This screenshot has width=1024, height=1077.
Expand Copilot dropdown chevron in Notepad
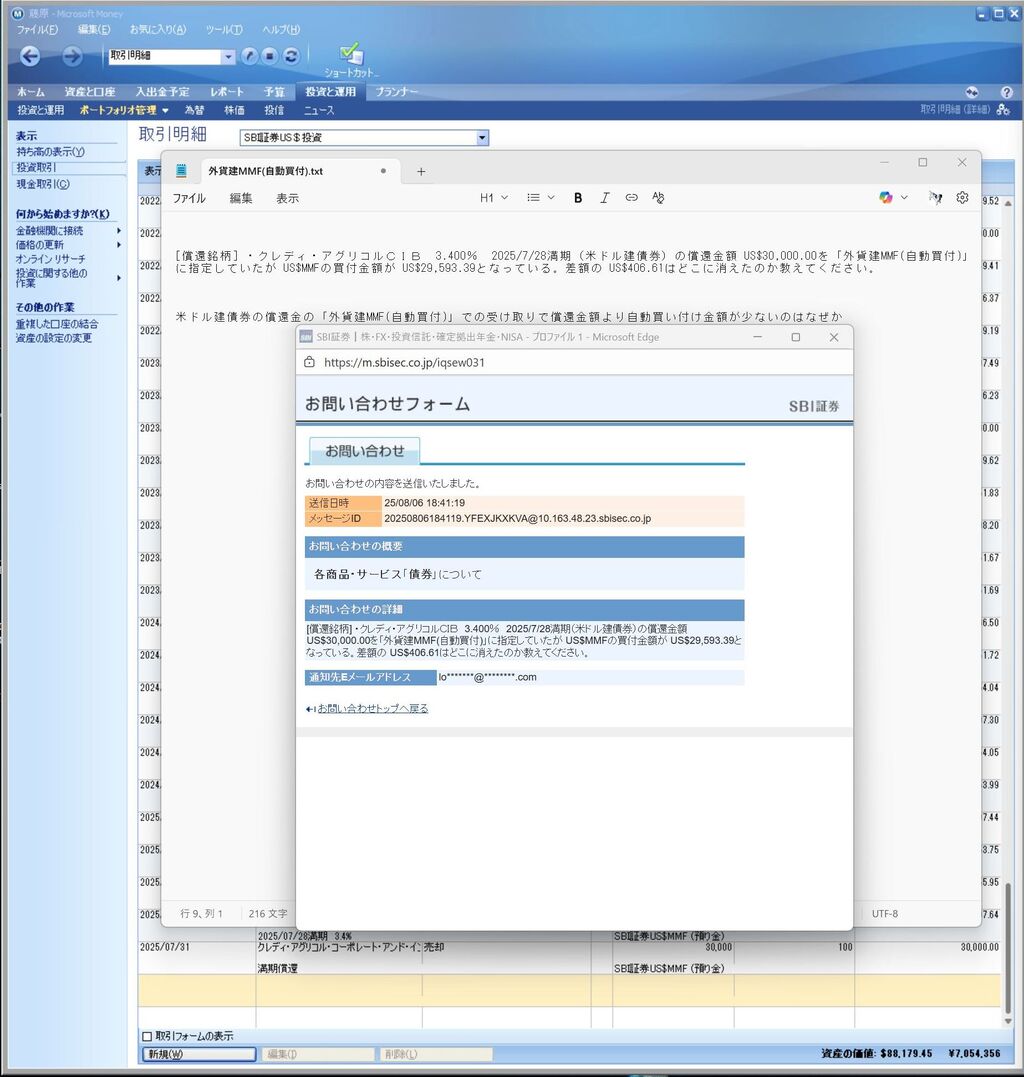[904, 198]
